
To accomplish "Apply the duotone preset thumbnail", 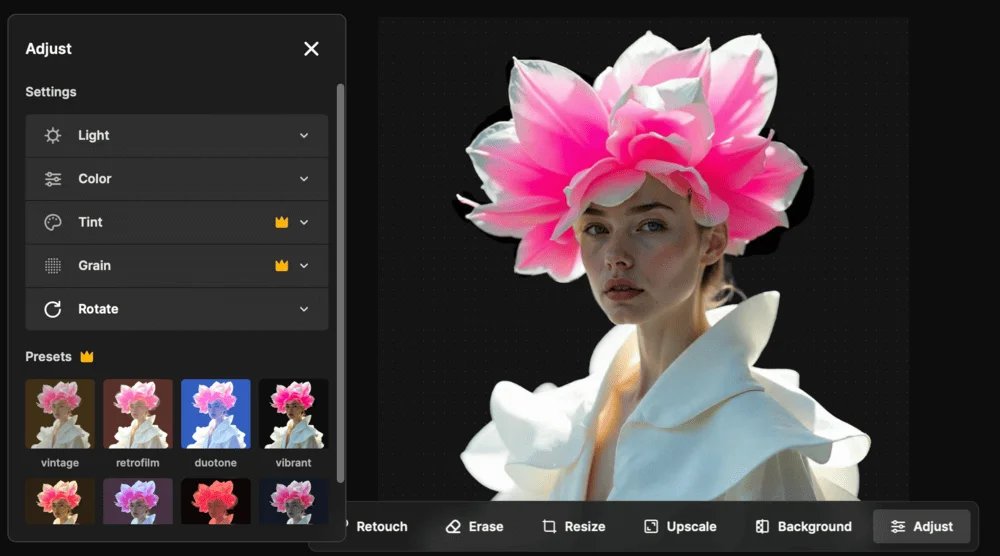I will tap(216, 414).
